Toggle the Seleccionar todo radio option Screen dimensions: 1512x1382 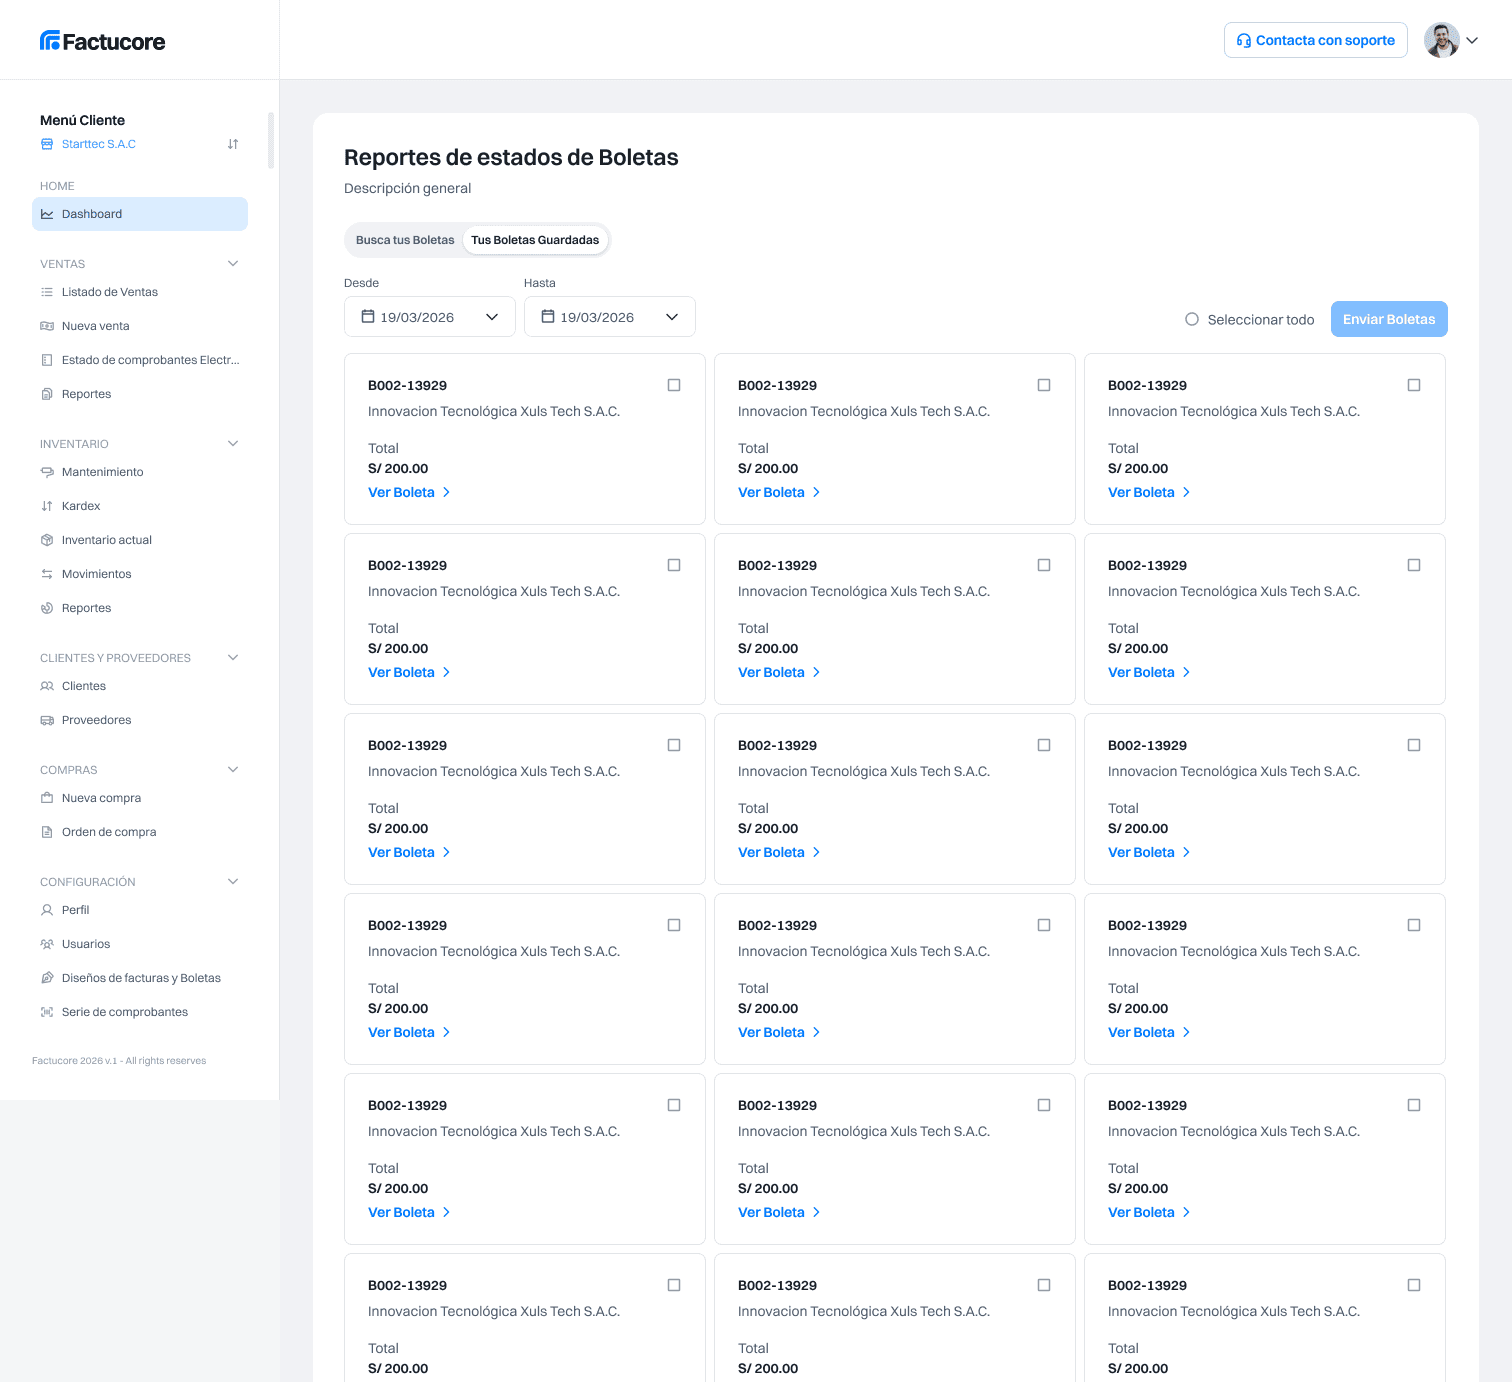tap(1192, 320)
